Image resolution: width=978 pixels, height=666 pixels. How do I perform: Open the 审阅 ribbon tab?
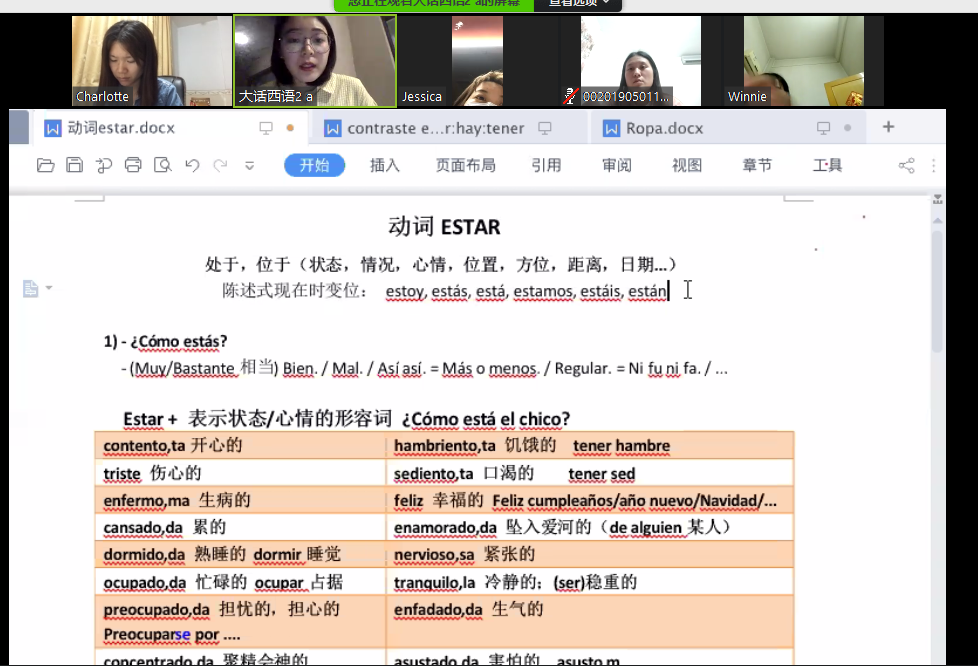pos(616,165)
